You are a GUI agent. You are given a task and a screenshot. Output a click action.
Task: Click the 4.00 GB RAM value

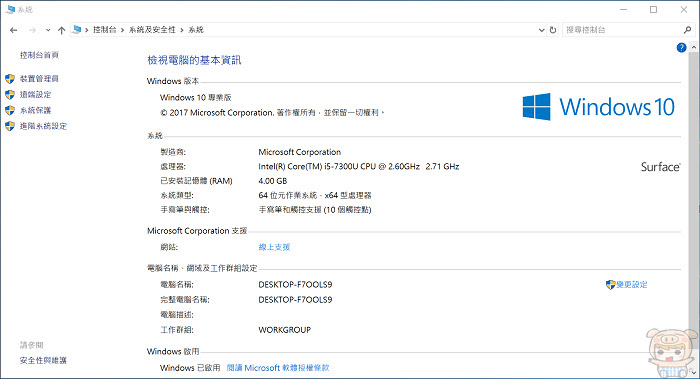[x=272, y=181]
